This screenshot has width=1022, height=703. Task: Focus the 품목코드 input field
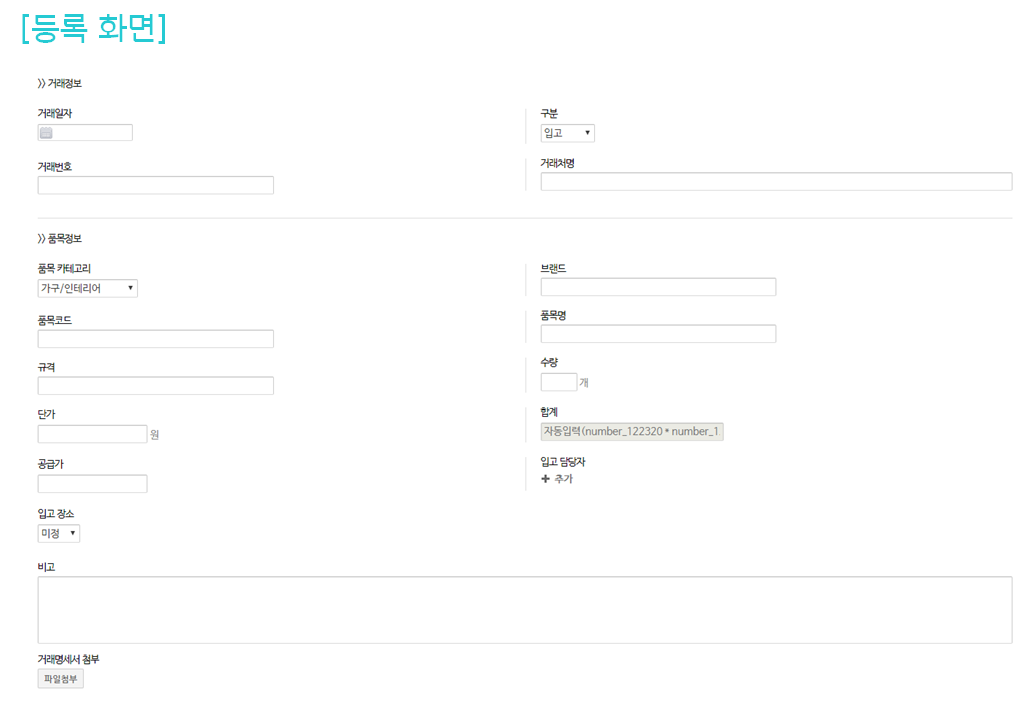[x=155, y=339]
